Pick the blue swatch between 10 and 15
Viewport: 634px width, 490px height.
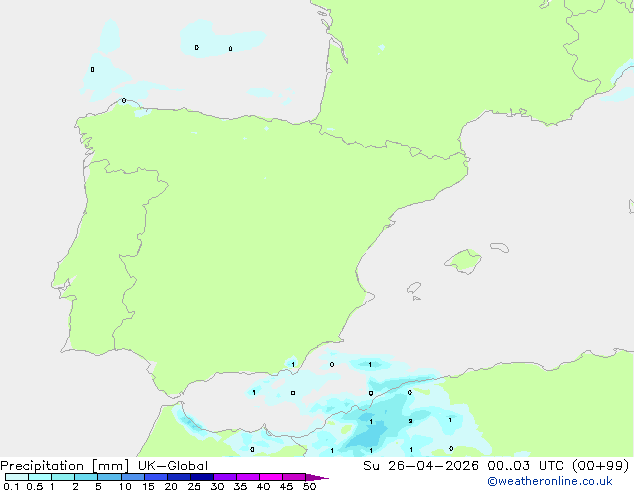[132, 477]
